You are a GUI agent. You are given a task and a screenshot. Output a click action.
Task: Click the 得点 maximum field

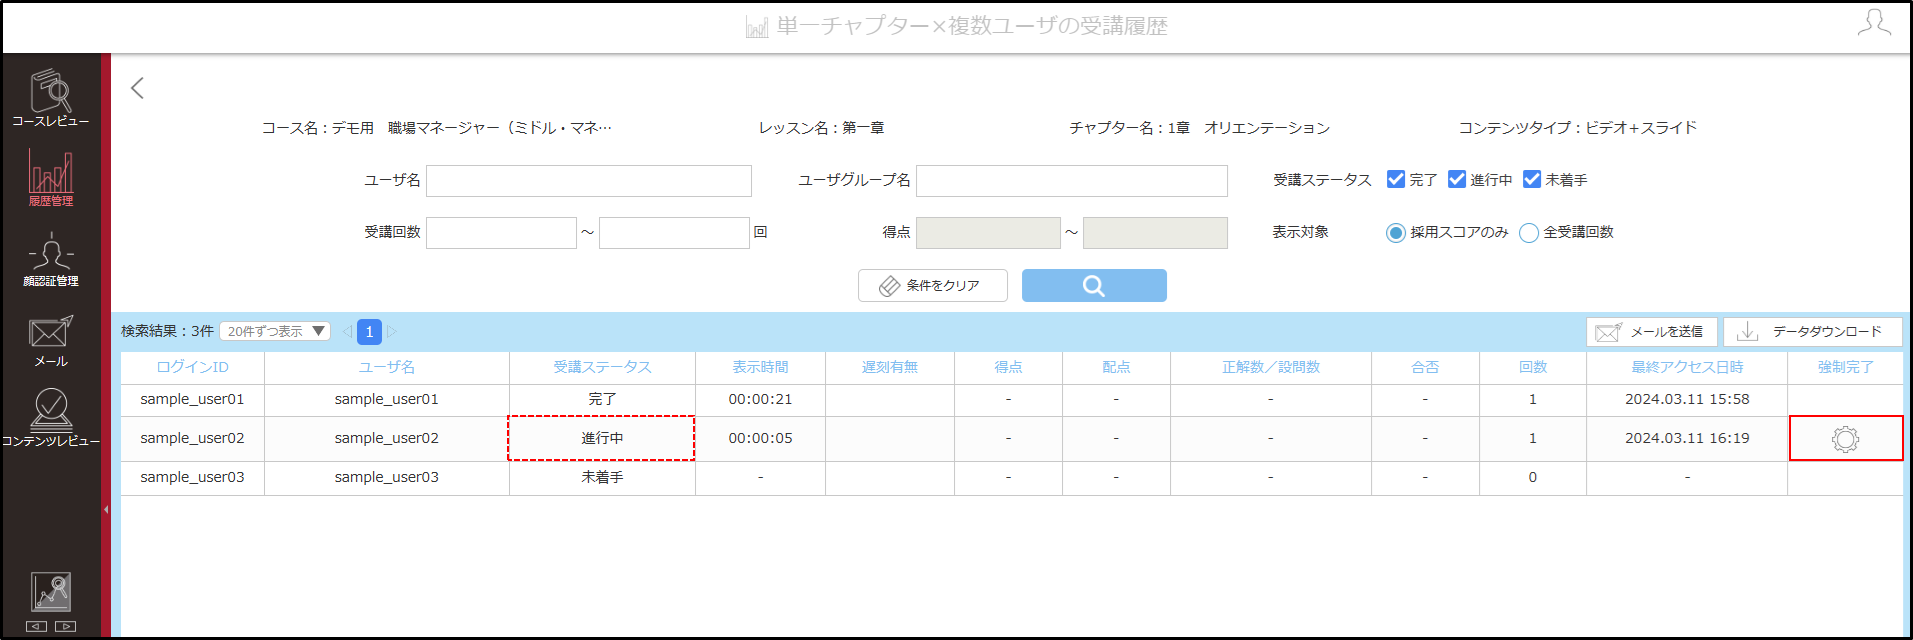pos(1155,233)
